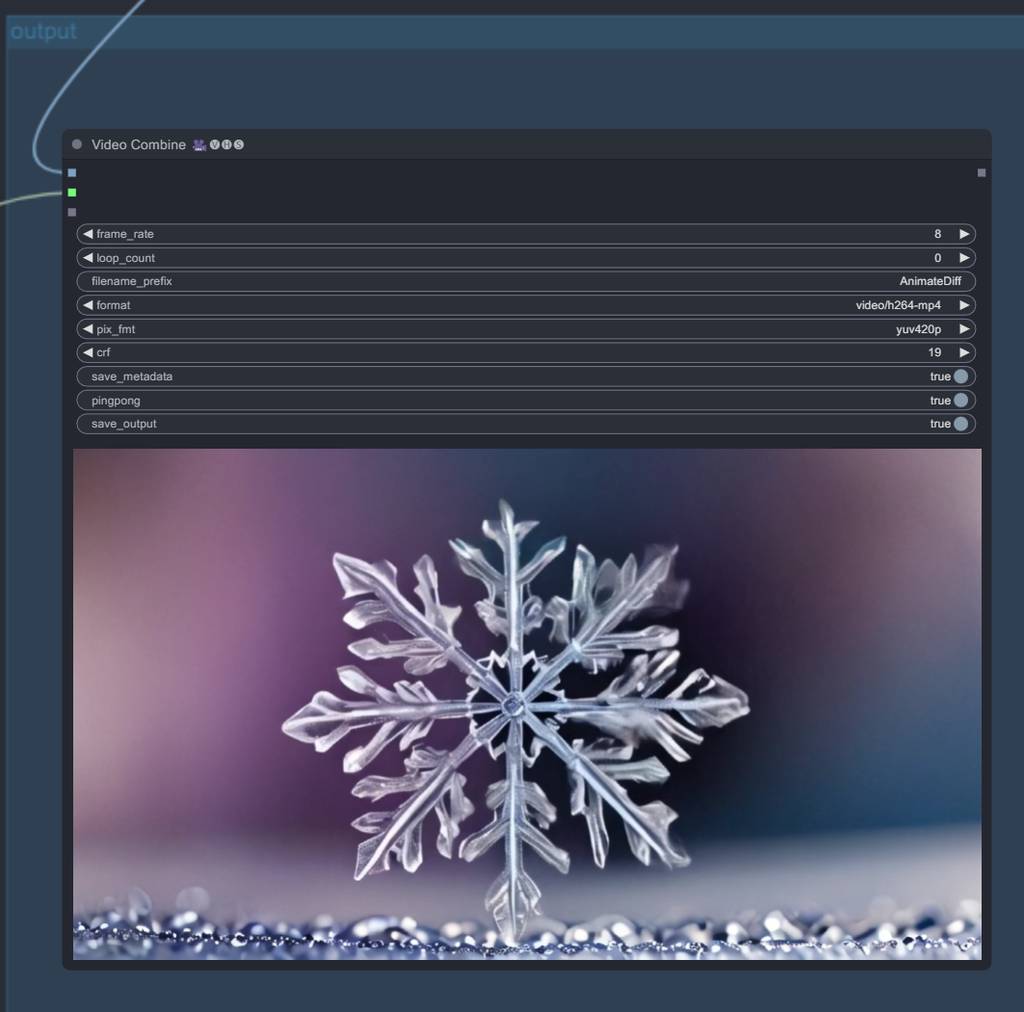Click the blue input slot on node
The width and height of the screenshot is (1024, 1012).
click(72, 173)
